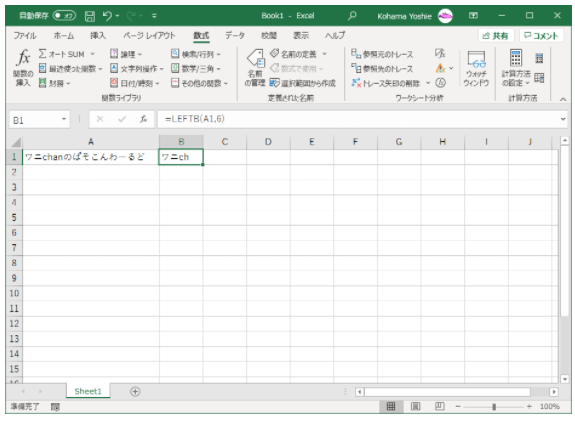This screenshot has height=422, width=575.
Task: Expand the formula bar chevron
Action: [x=563, y=119]
